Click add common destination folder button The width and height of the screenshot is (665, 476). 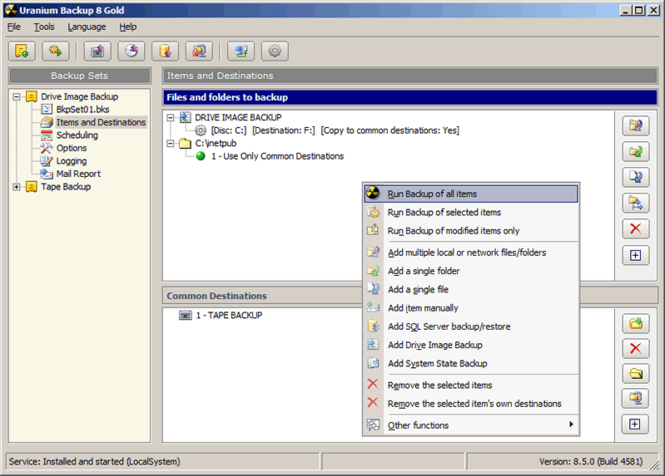635,324
